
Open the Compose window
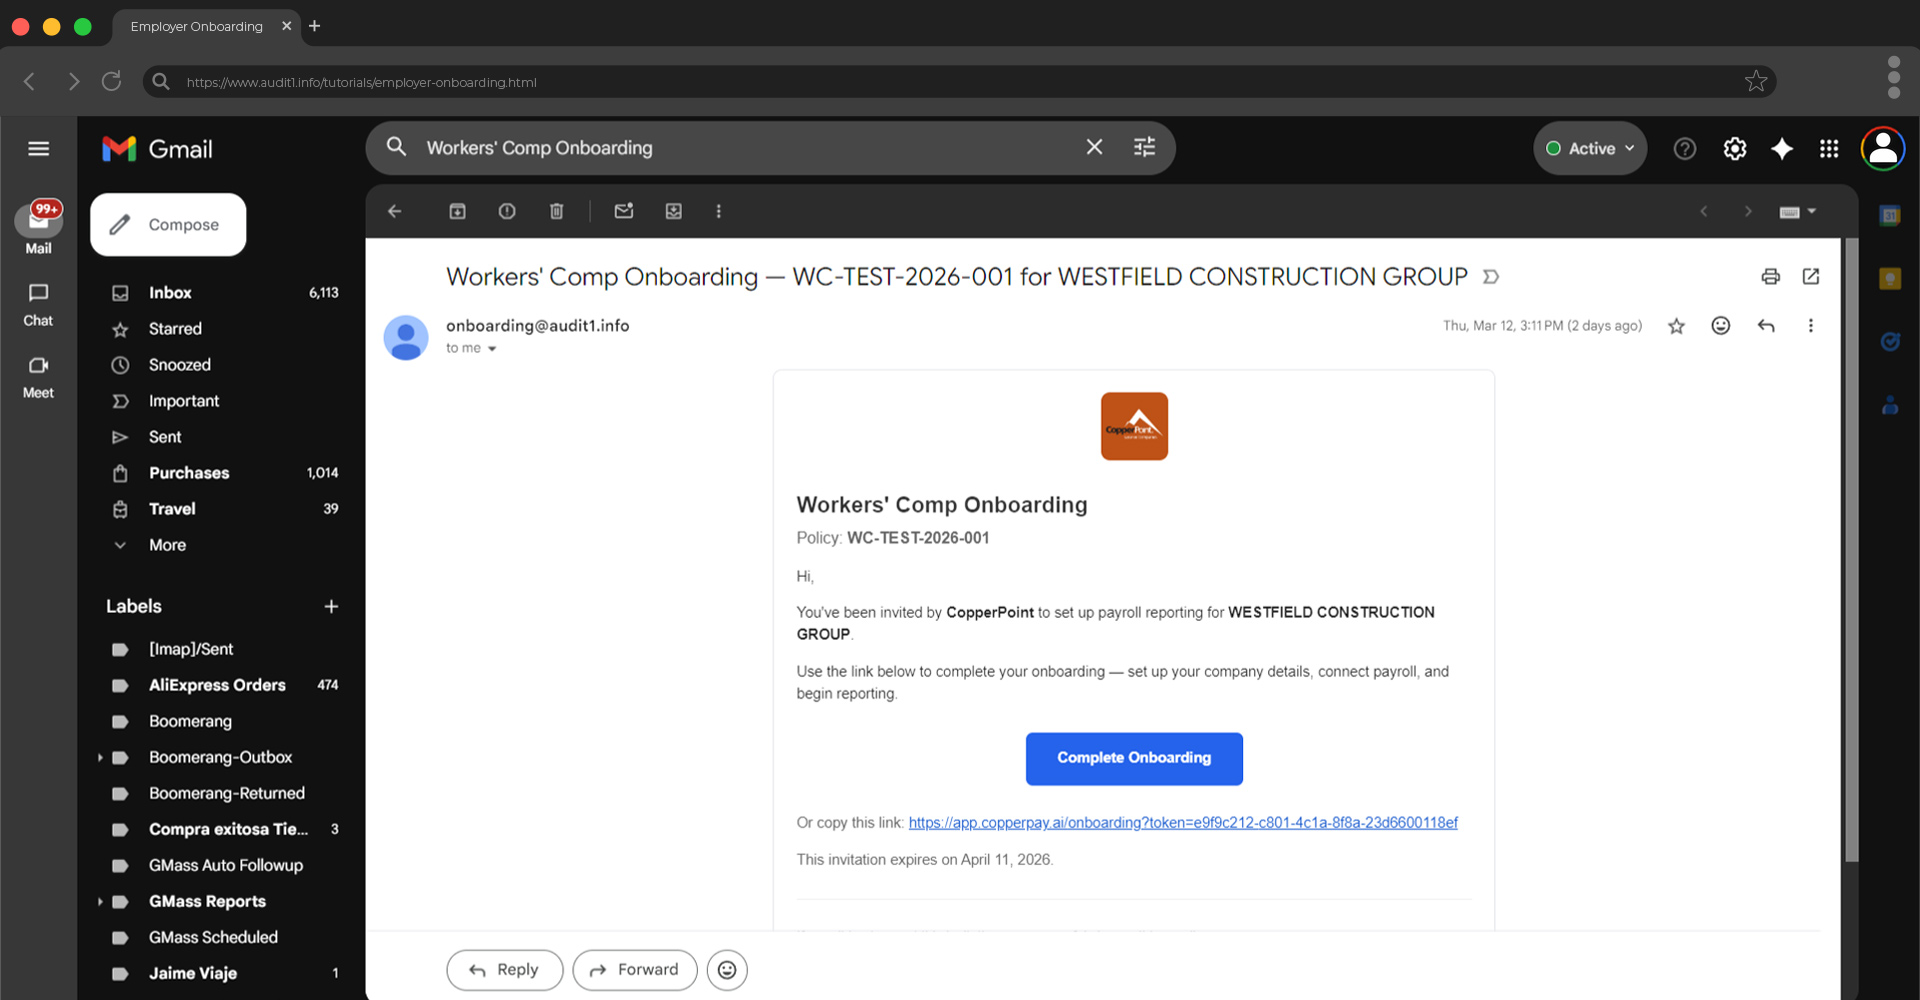pyautogui.click(x=167, y=224)
